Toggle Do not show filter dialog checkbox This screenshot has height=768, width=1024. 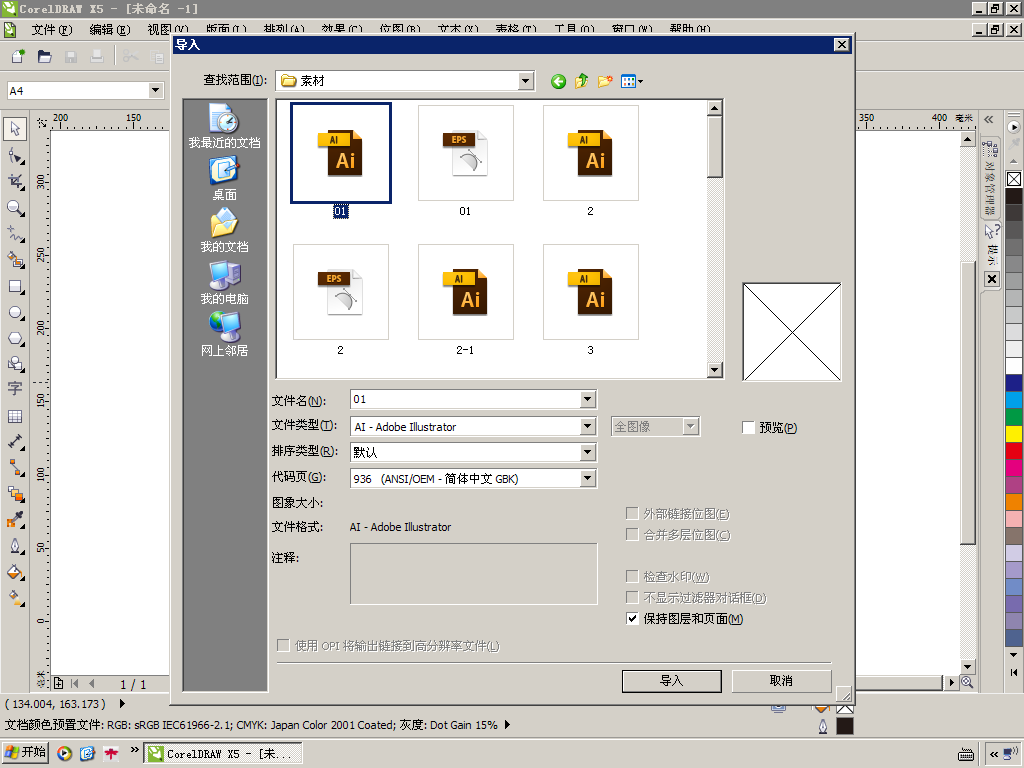(x=632, y=598)
